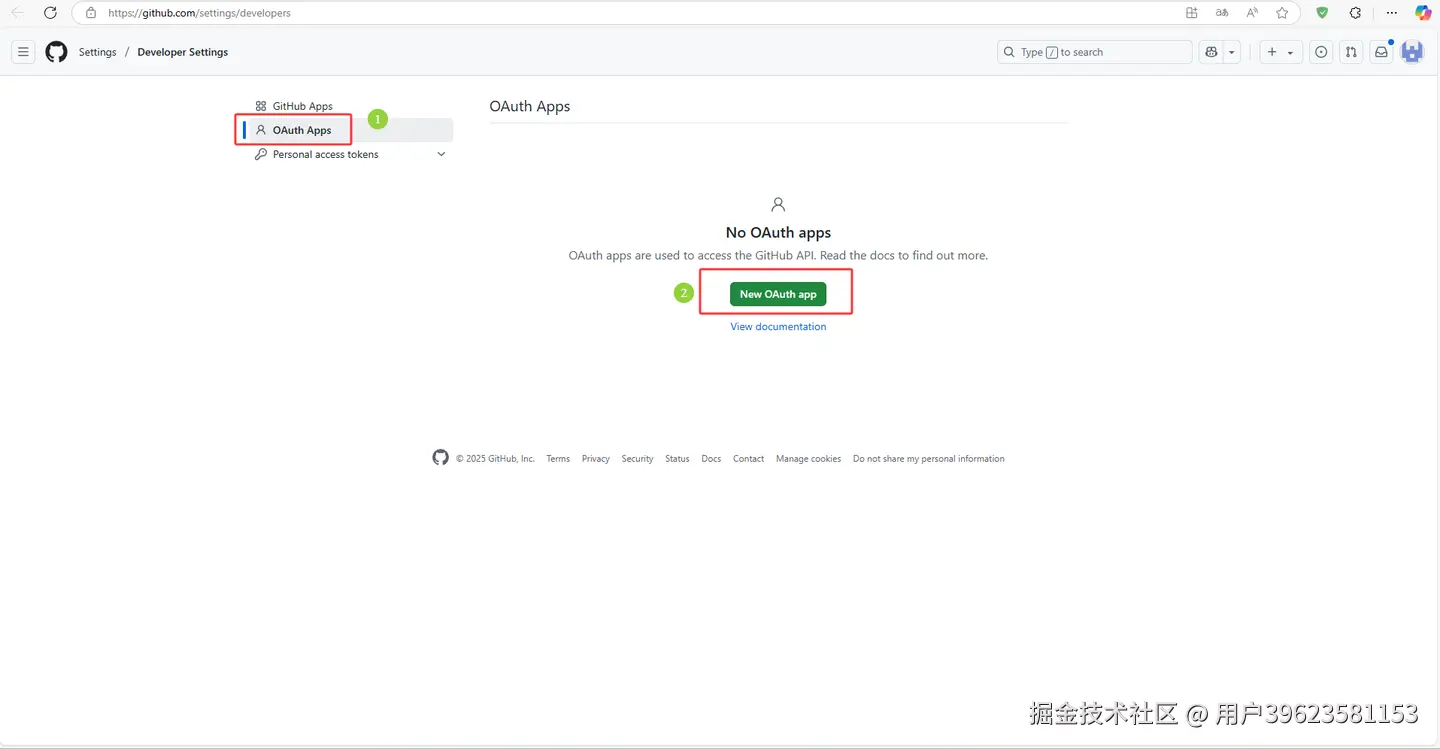Click Do not share my personal information

tap(929, 459)
